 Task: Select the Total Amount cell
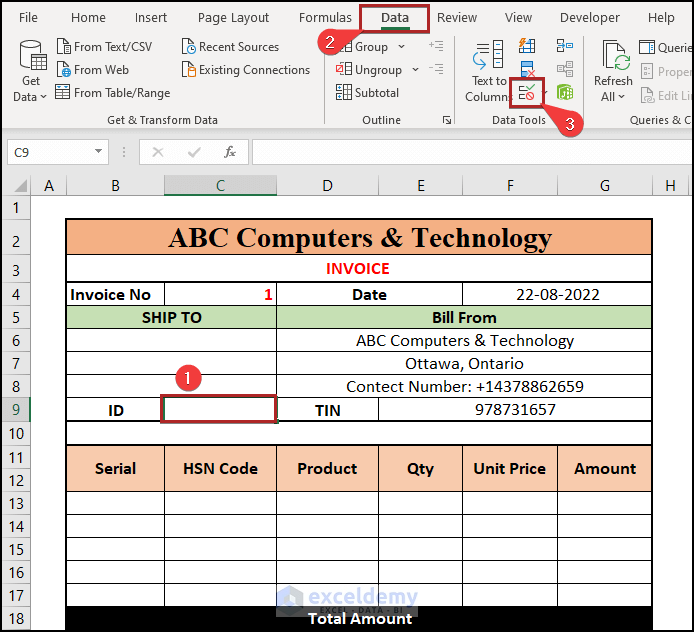359,618
